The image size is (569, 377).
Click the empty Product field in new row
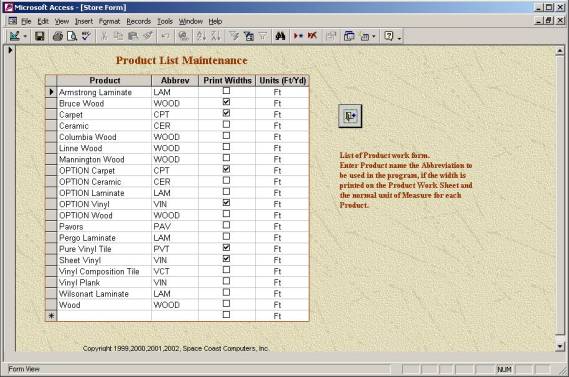(x=104, y=316)
